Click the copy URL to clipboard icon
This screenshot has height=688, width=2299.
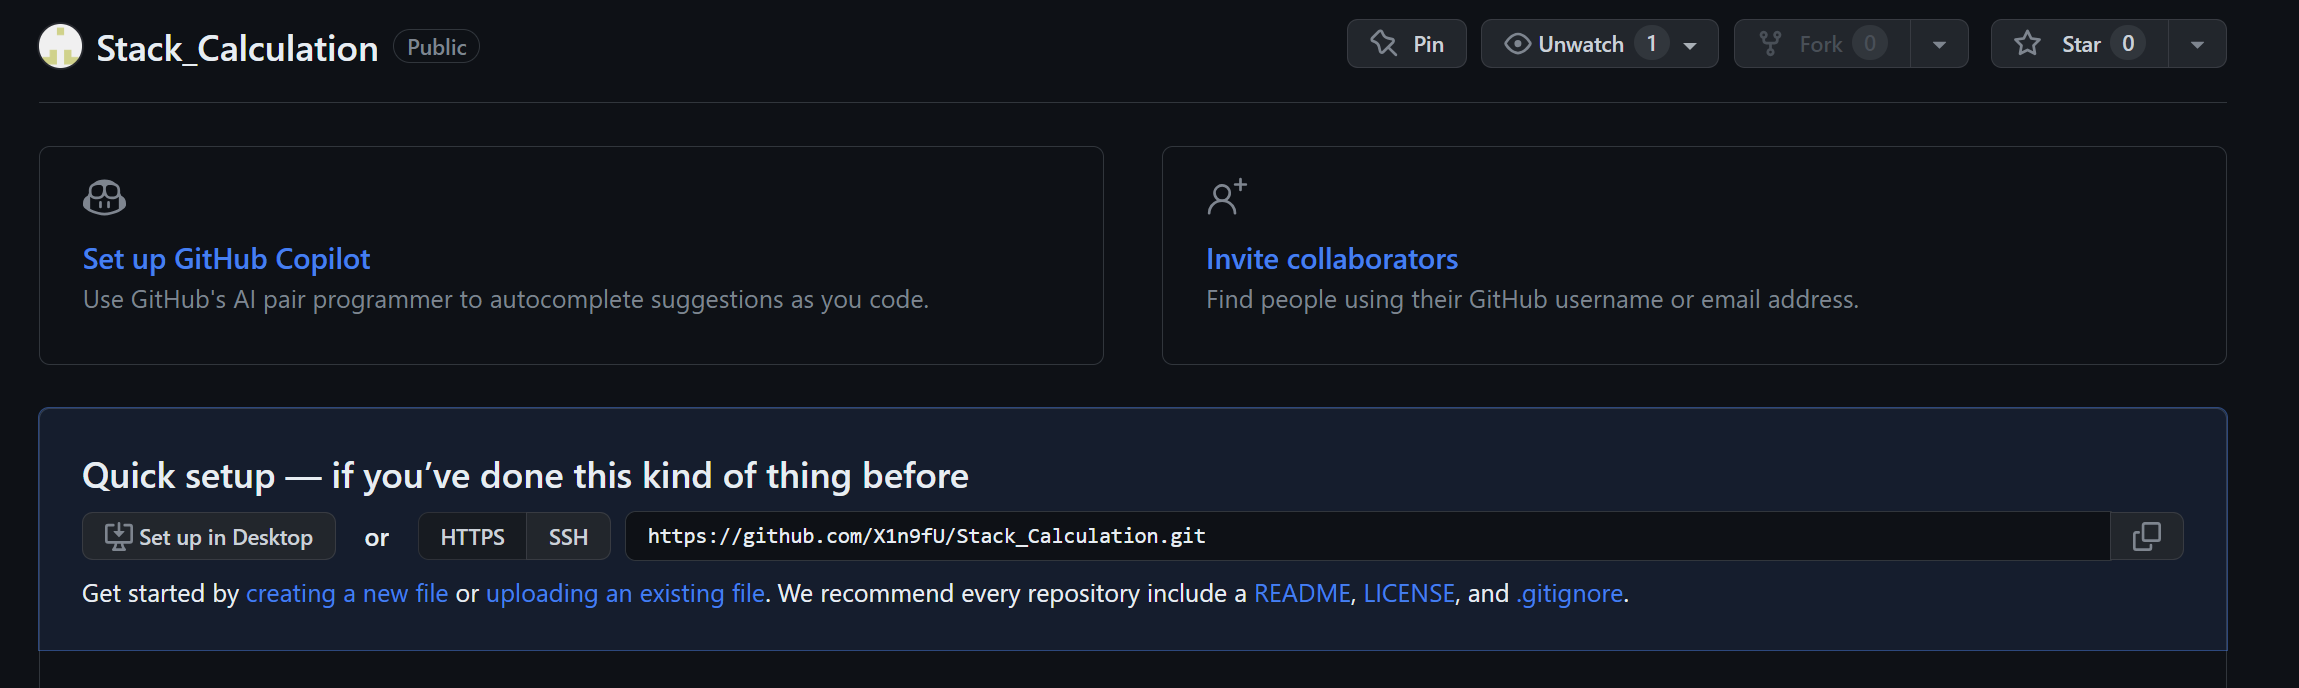2146,537
